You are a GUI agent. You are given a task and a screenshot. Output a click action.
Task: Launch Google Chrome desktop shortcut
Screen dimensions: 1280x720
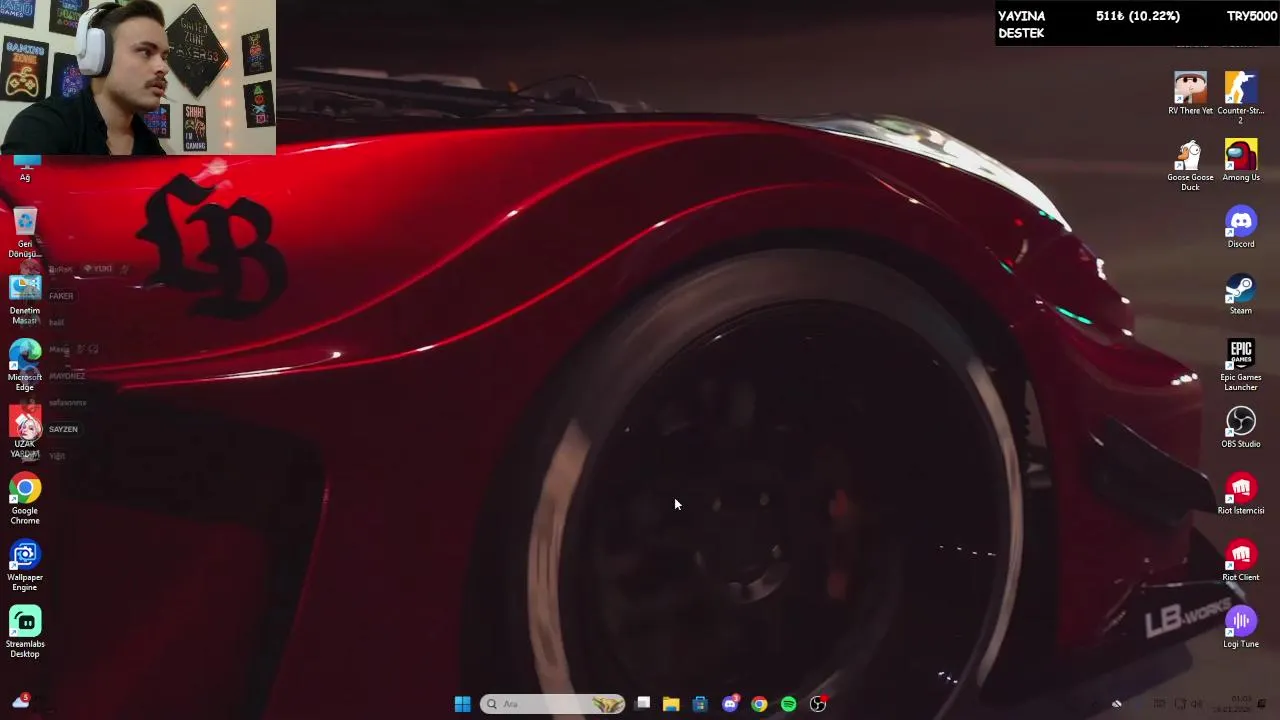[x=25, y=499]
